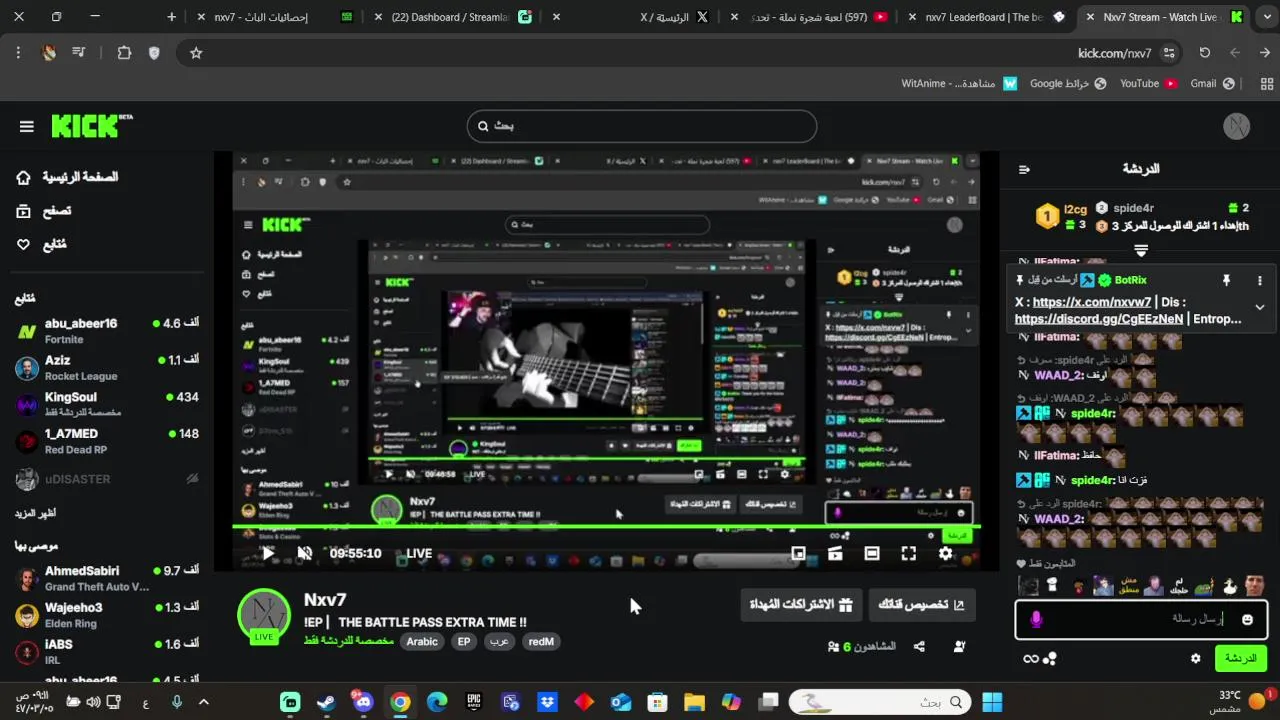Open Epic Games from the taskbar

click(474, 702)
